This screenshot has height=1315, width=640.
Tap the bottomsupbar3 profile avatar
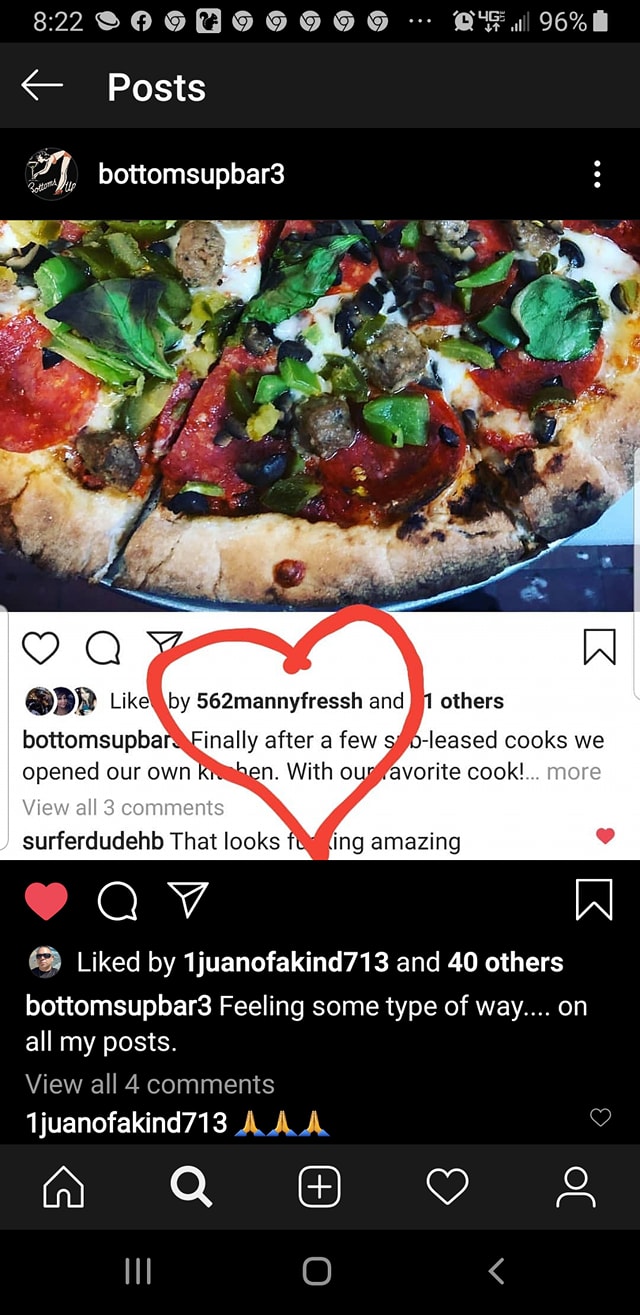point(51,174)
